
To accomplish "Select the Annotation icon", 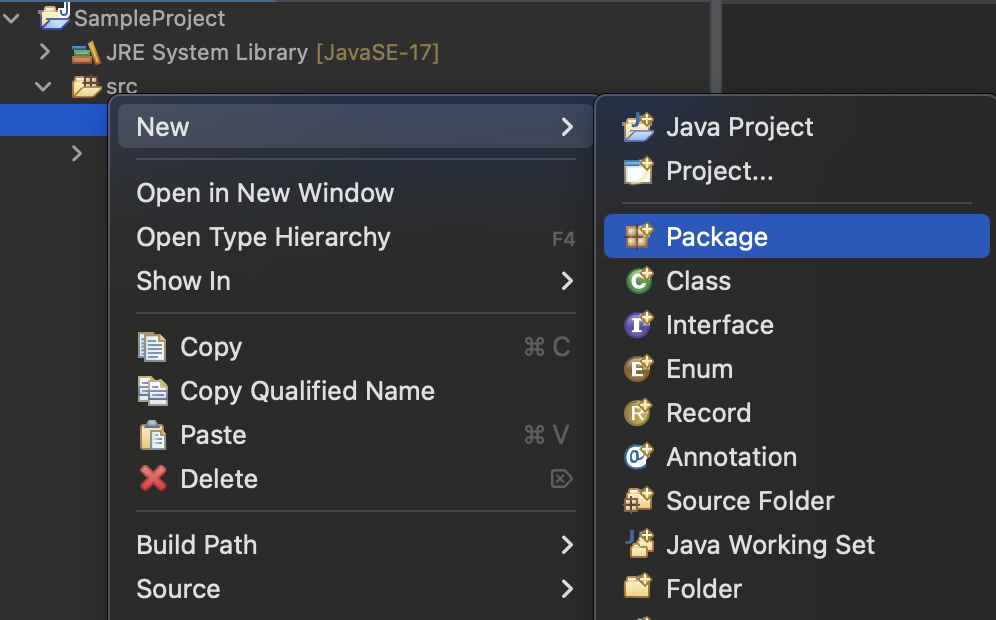I will coord(638,457).
